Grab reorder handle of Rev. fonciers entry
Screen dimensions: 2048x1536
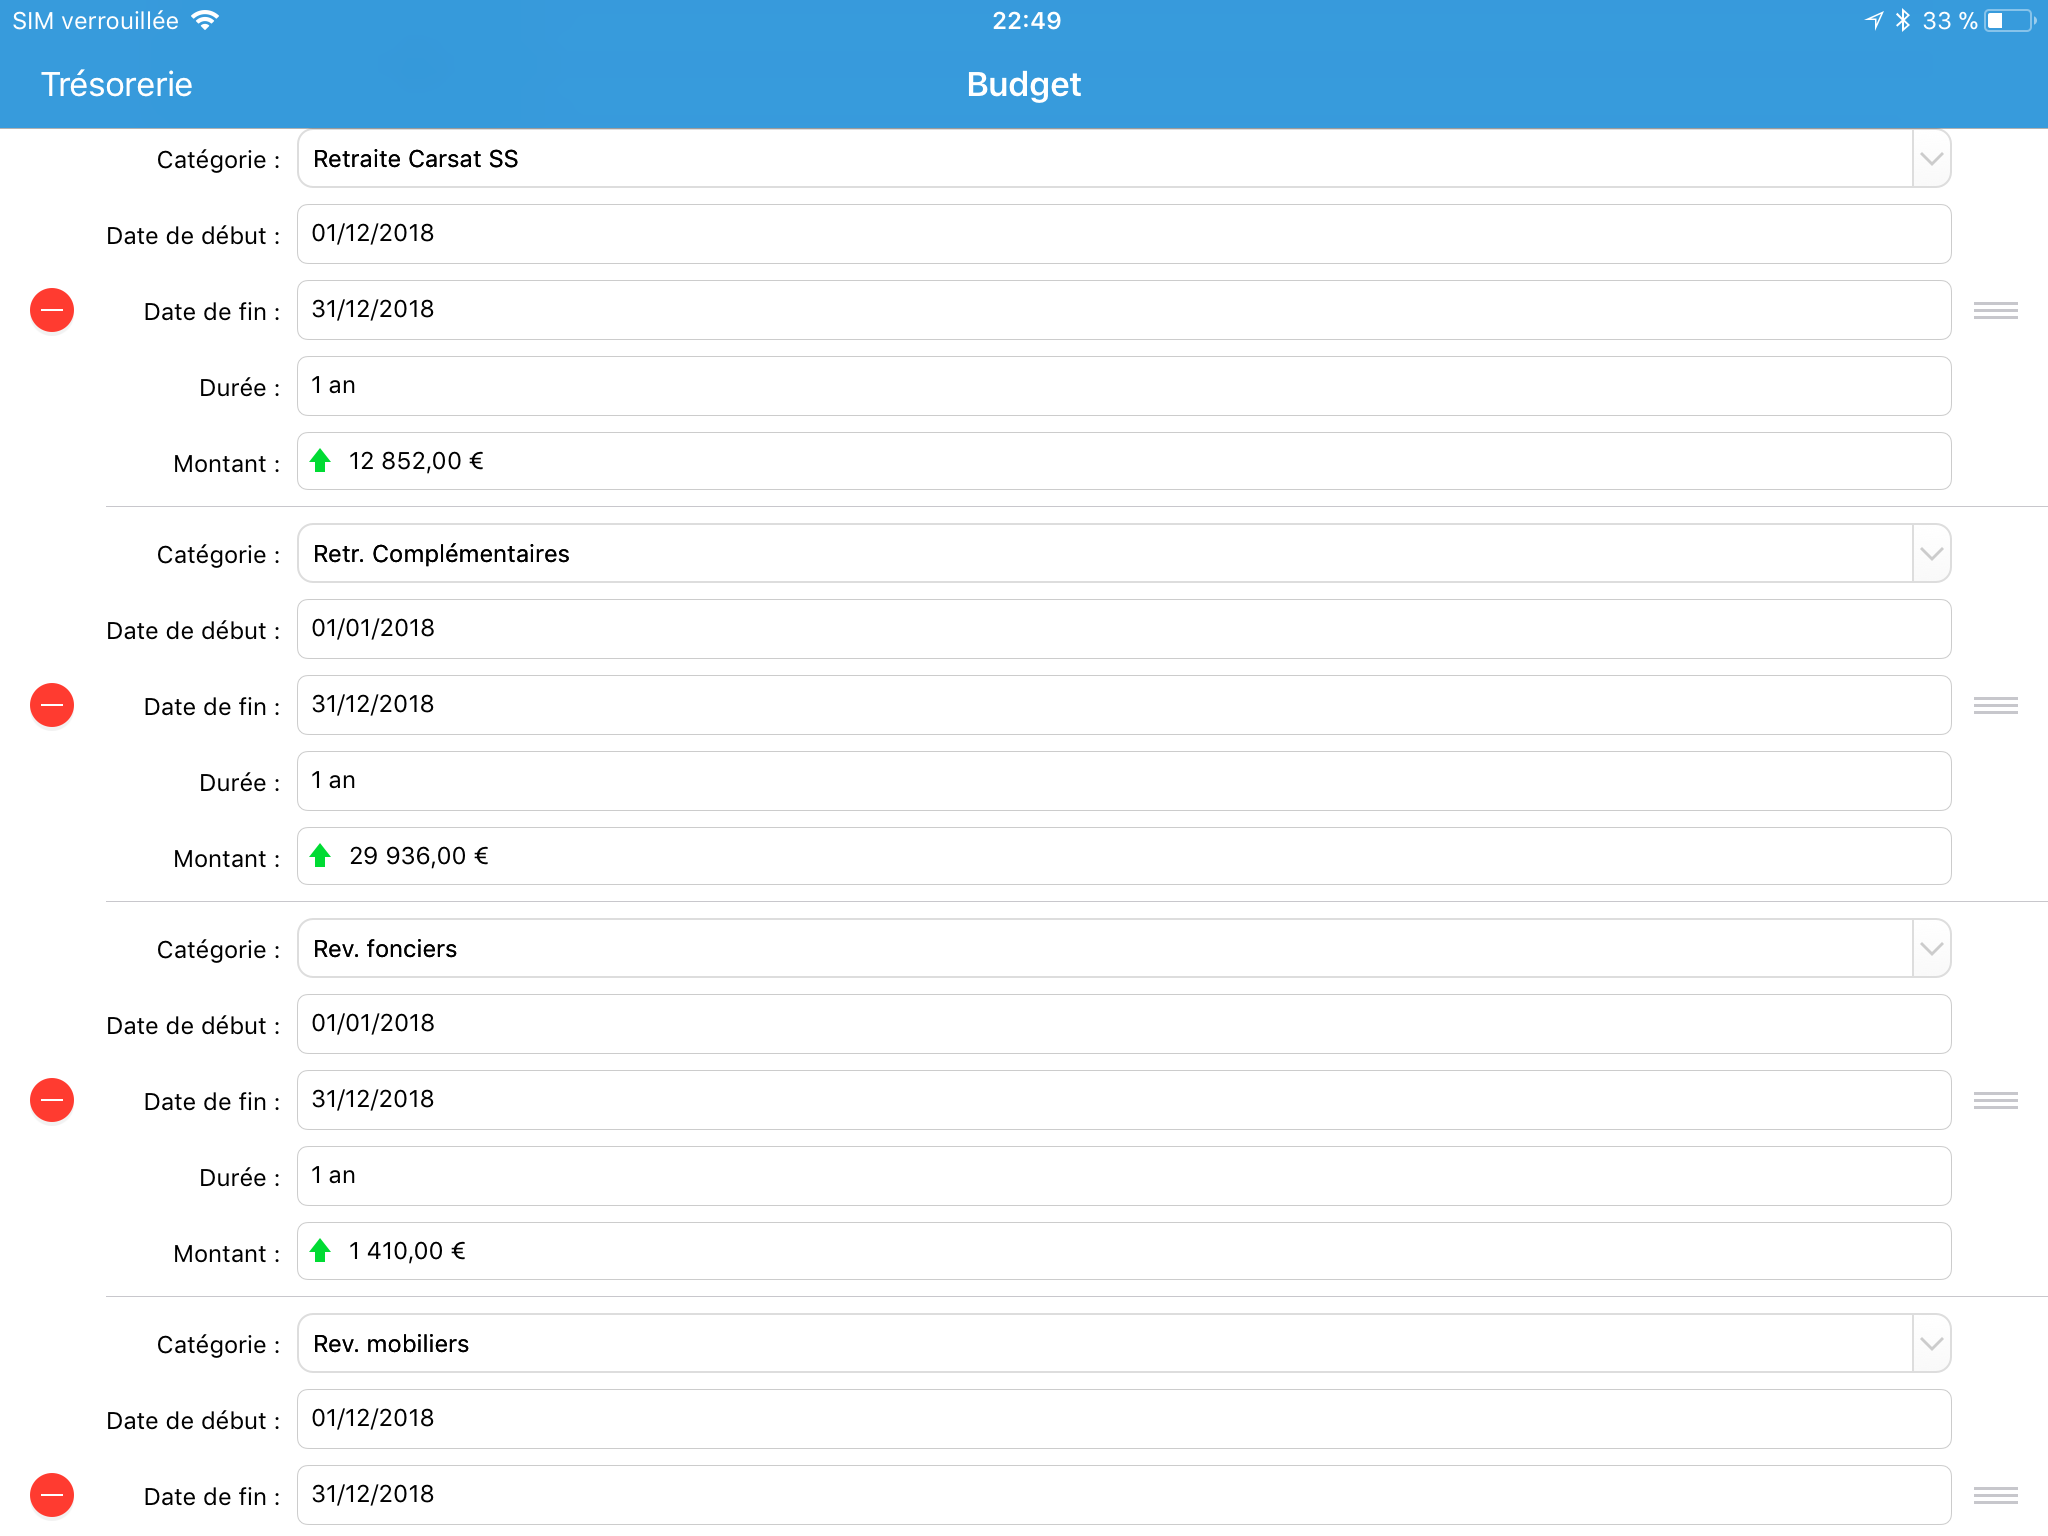pyautogui.click(x=1995, y=1100)
